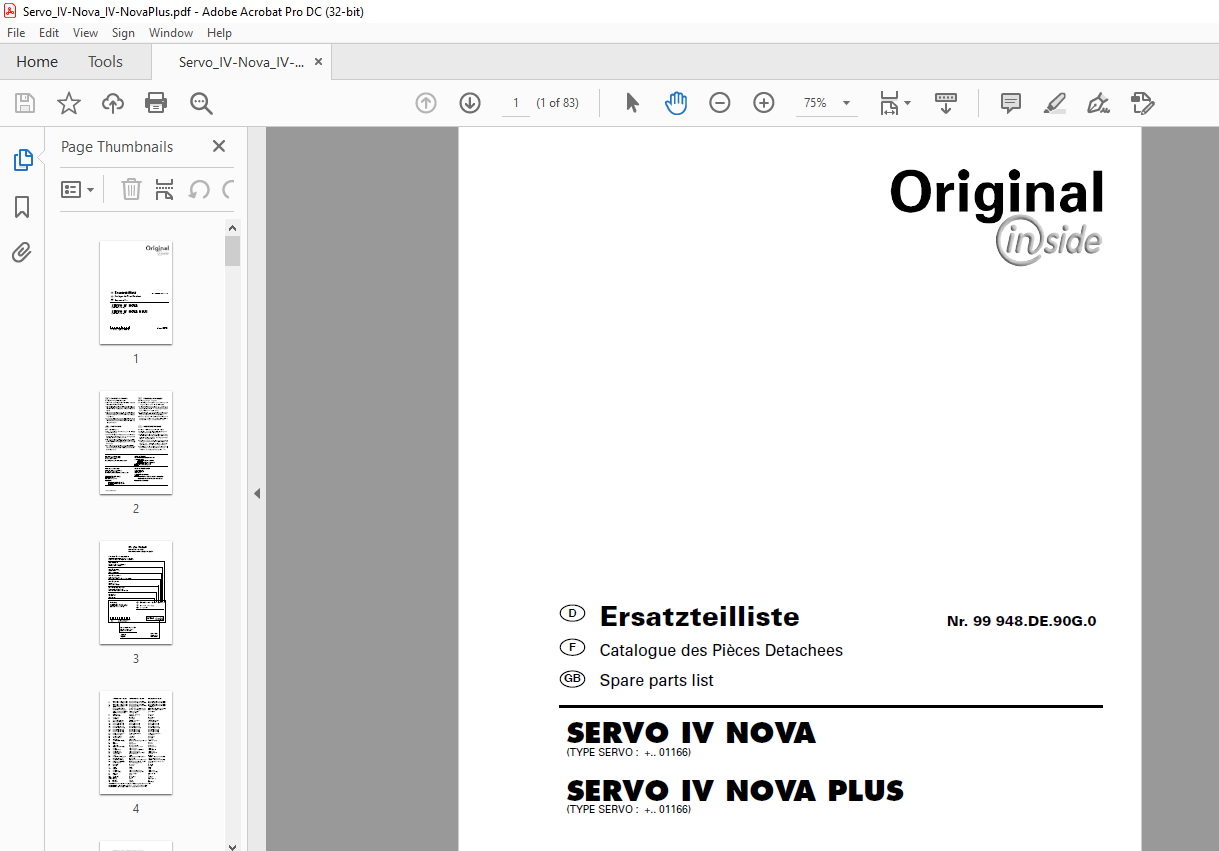Click the scrolling mode download-style icon
The image size is (1219, 851).
pos(945,103)
